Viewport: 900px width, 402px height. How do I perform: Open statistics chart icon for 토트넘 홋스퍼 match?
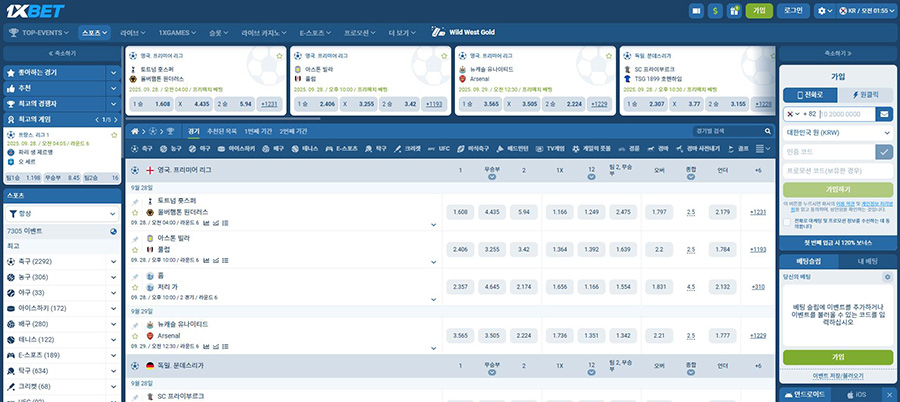point(207,223)
